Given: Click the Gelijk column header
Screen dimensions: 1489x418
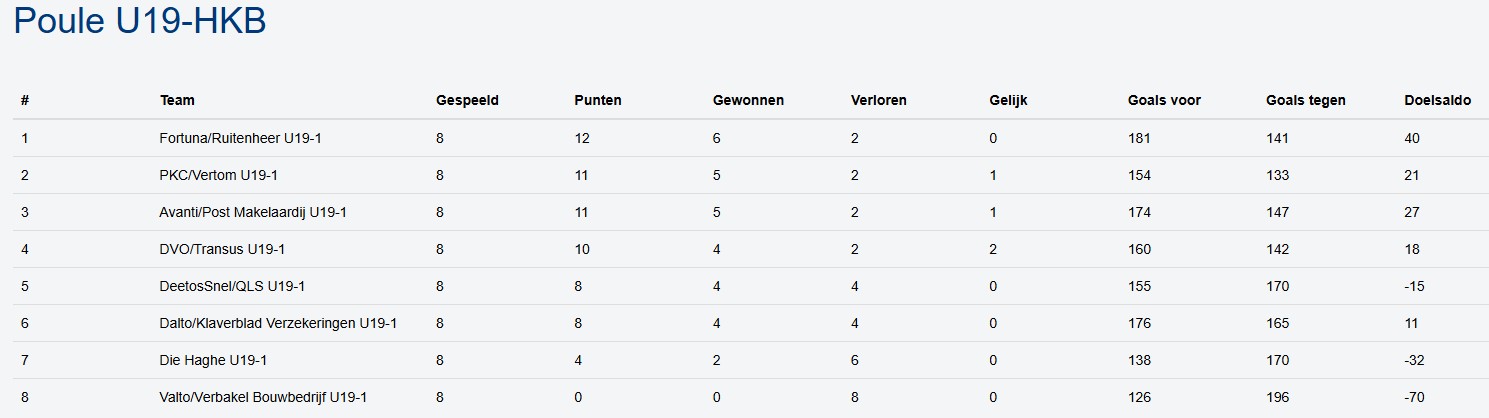Looking at the screenshot, I should (x=1008, y=100).
